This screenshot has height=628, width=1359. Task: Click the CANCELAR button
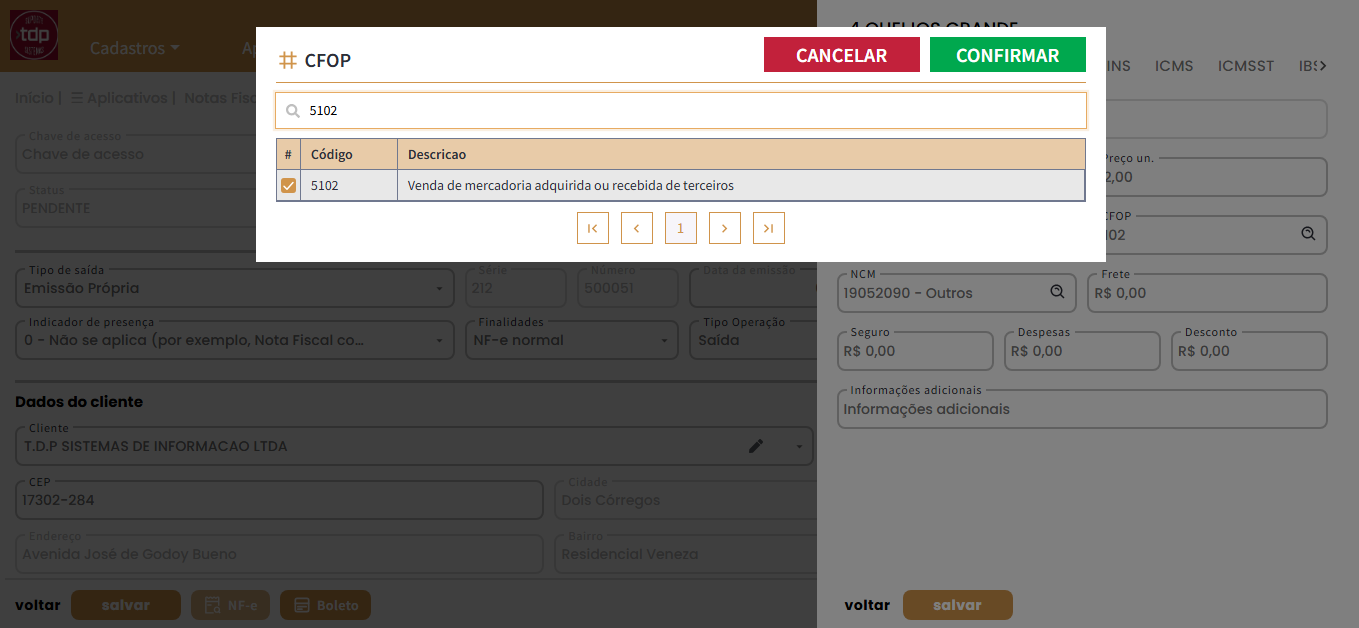(841, 55)
